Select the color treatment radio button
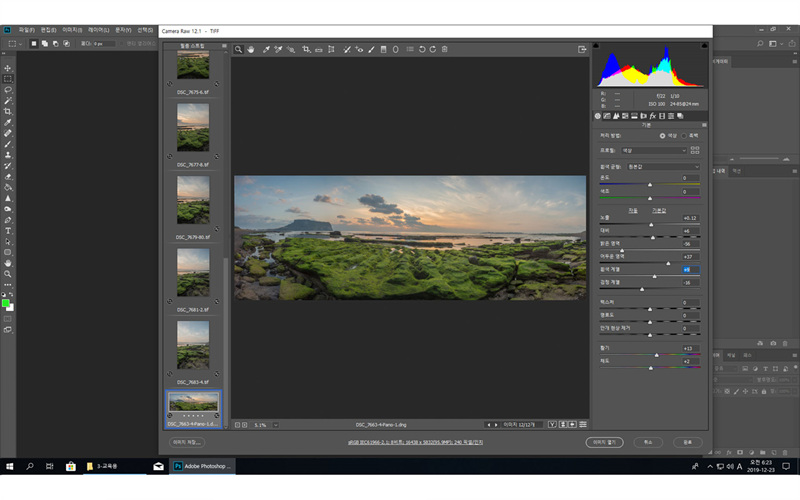Image resolution: width=800 pixels, height=500 pixels. (x=662, y=136)
